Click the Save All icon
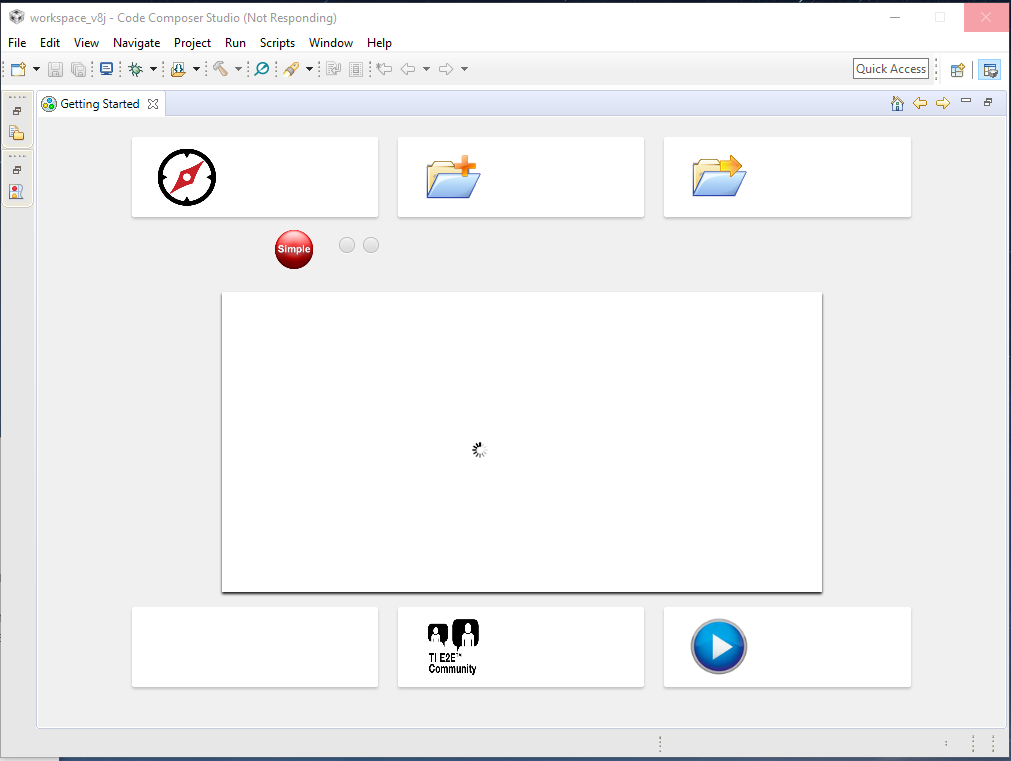The width and height of the screenshot is (1011, 761). coord(78,69)
